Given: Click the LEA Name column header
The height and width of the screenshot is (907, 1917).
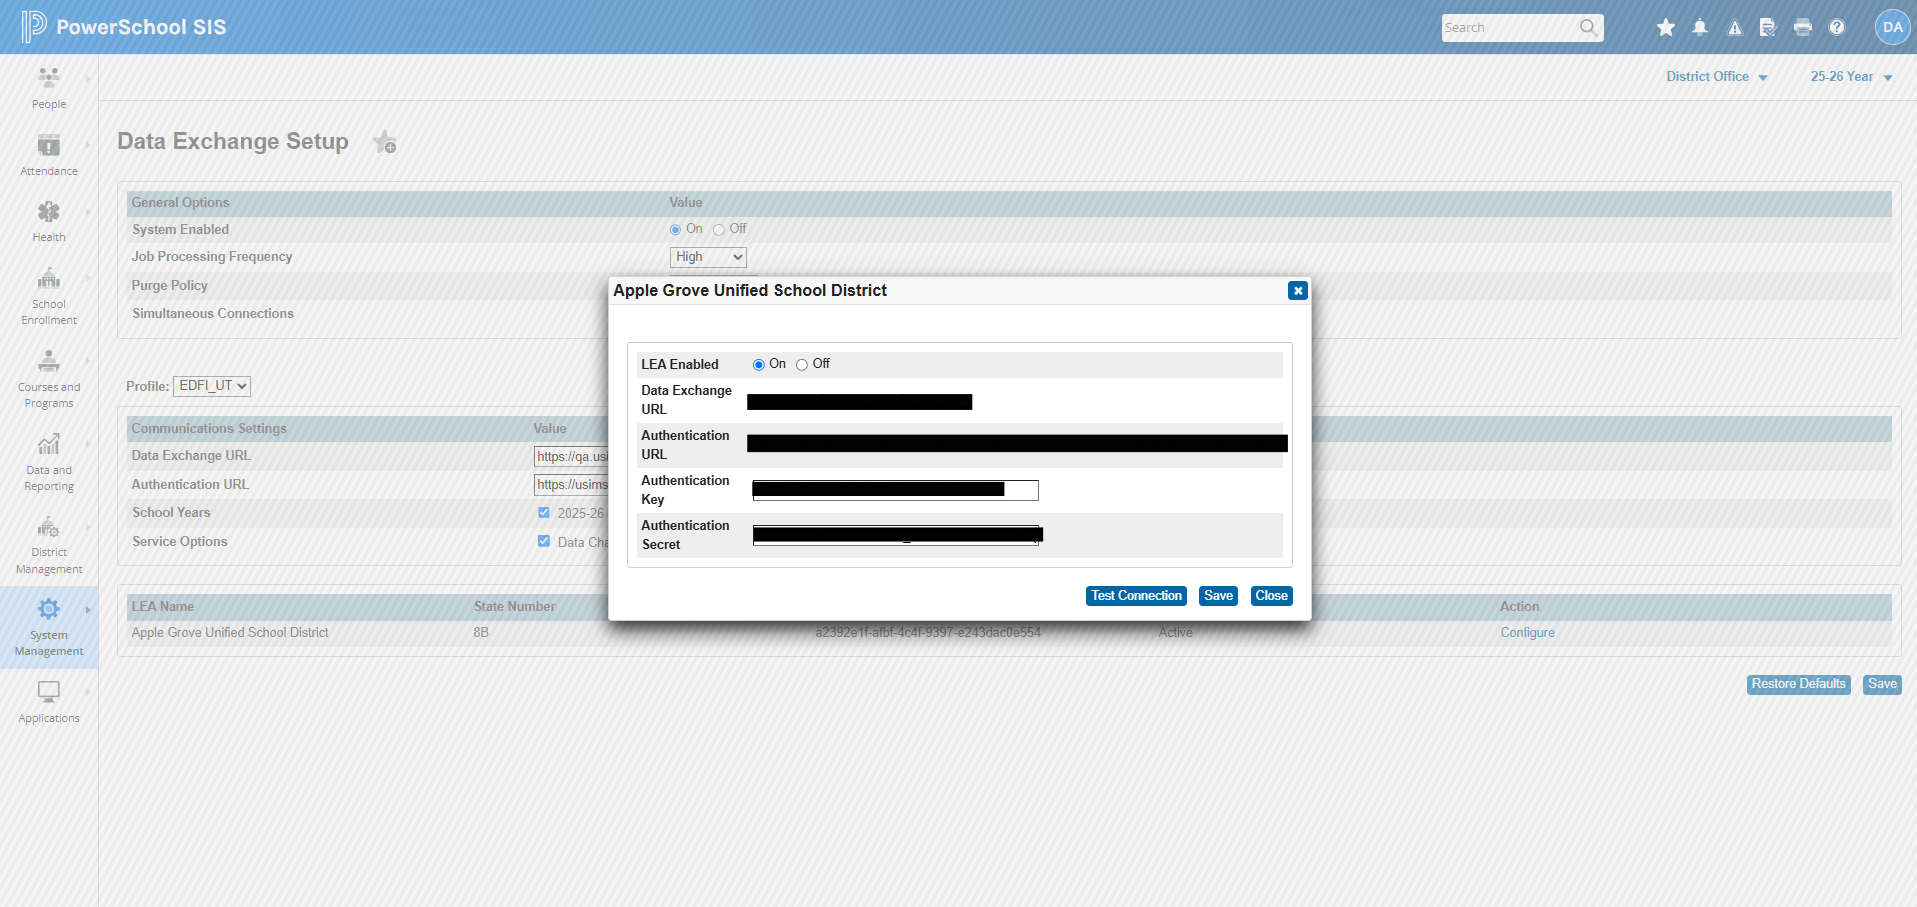Looking at the screenshot, I should pos(162,607).
